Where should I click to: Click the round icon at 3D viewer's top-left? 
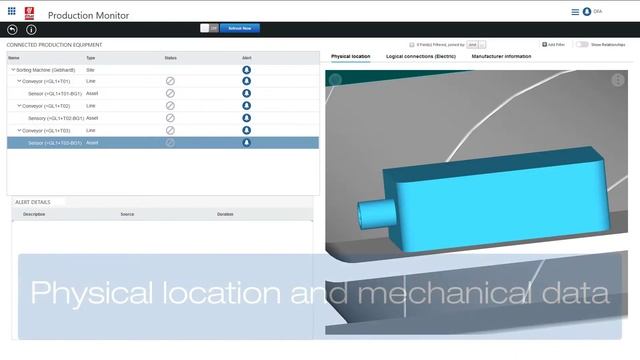(335, 80)
